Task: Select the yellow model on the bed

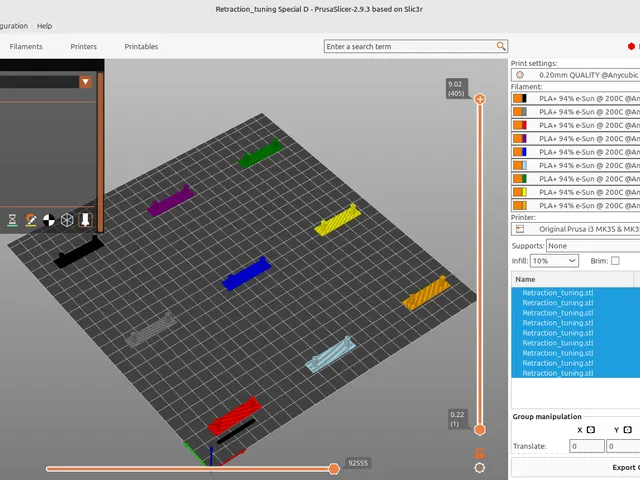Action: pyautogui.click(x=338, y=220)
